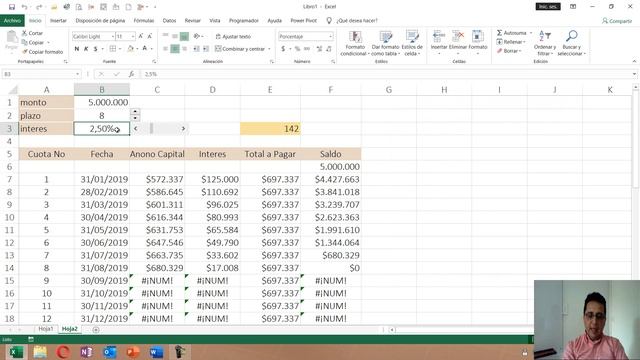The height and width of the screenshot is (360, 640).
Task: Click the decrease decimals icon
Action: [x=329, y=49]
